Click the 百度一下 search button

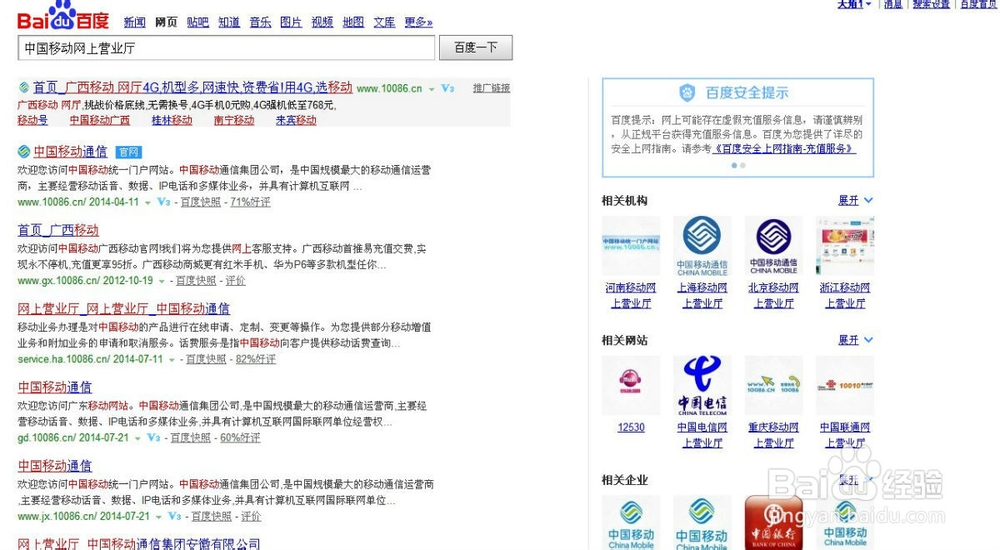point(476,48)
